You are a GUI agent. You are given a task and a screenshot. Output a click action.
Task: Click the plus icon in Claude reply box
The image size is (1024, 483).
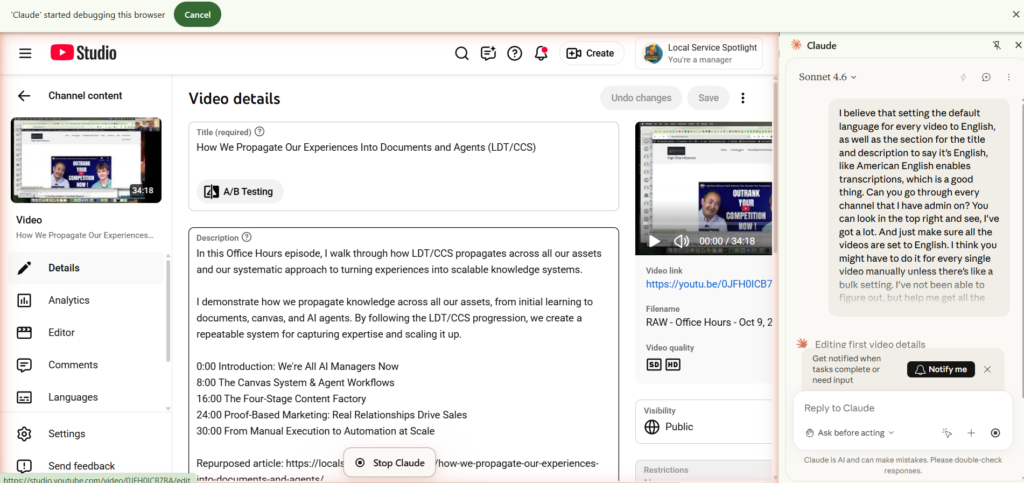tap(971, 433)
